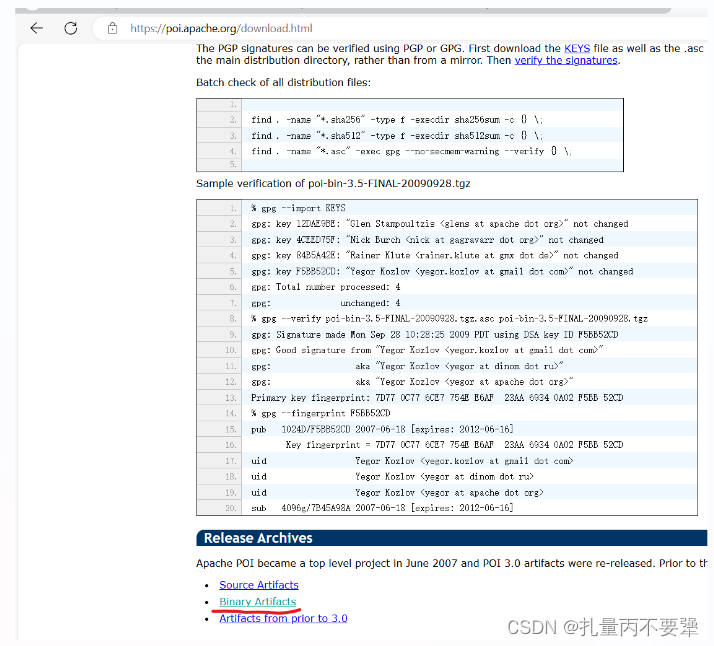Click the Glen Stampoultzis key line
Image resolution: width=714 pixels, height=646 pixels.
(439, 224)
